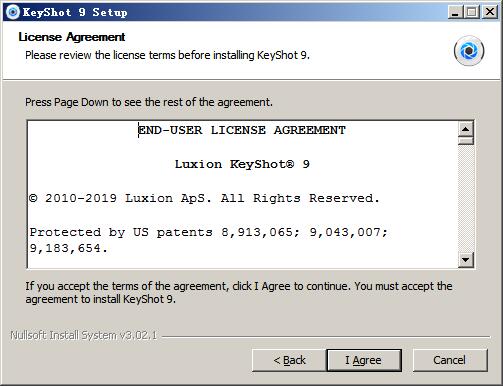Maximize the KeyShot 9 Setup window
503x386 pixels.
(471, 12)
